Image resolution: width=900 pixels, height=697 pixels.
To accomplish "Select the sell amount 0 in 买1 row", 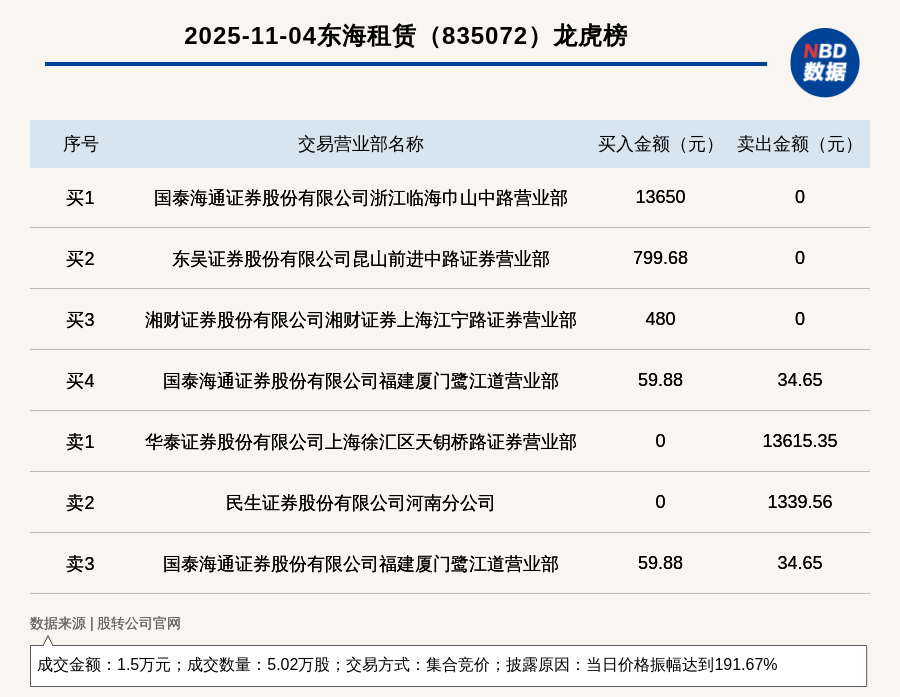I will pyautogui.click(x=800, y=197).
